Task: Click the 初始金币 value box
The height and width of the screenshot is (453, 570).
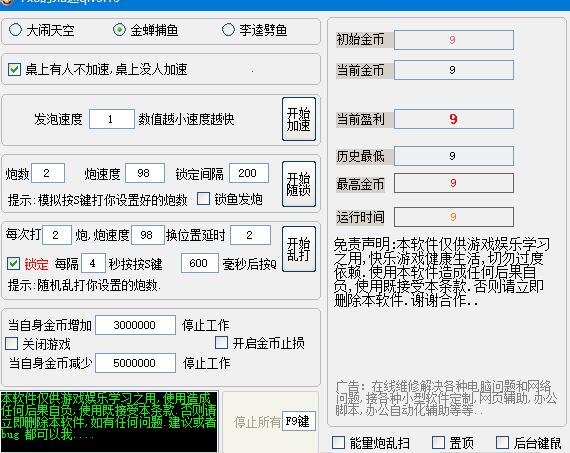Action: (454, 40)
